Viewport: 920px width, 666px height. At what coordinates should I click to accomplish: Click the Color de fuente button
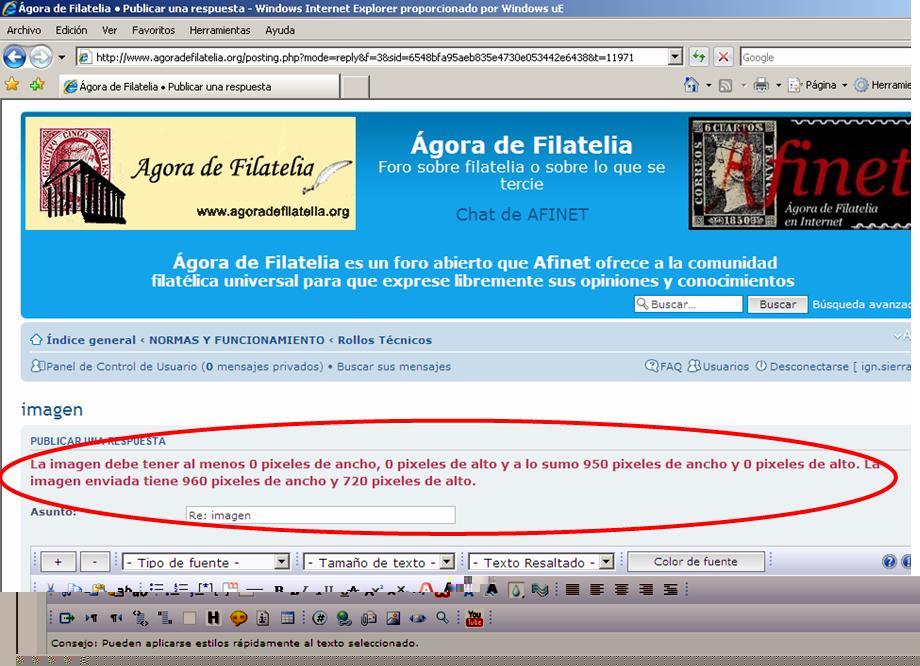point(696,562)
